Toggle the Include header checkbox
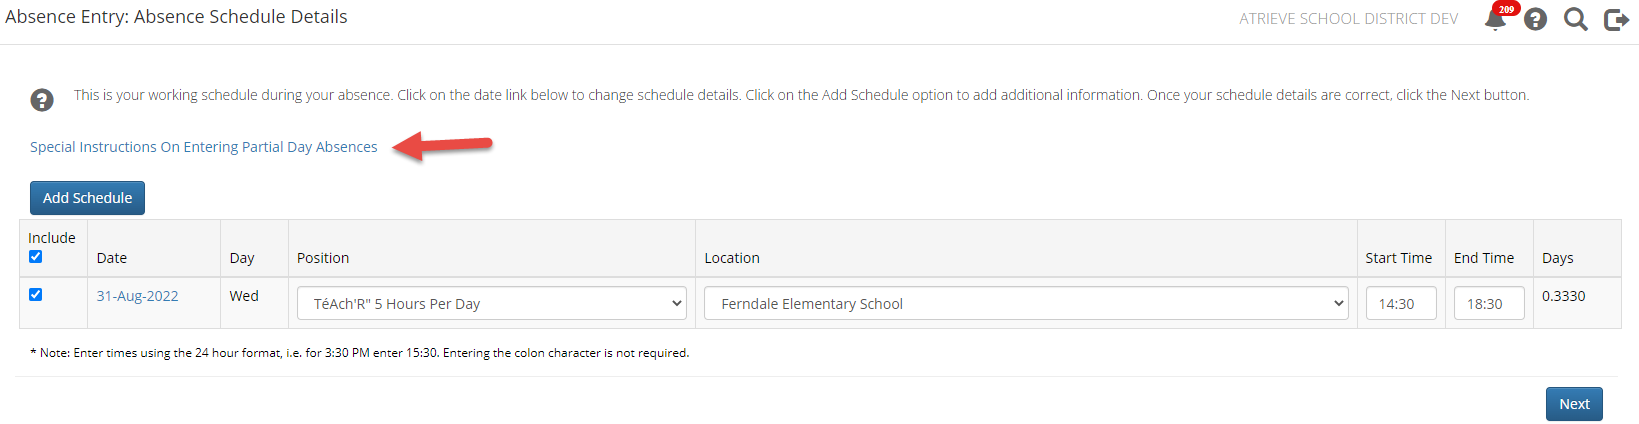Screen dimensions: 1639x424 pyautogui.click(x=36, y=257)
